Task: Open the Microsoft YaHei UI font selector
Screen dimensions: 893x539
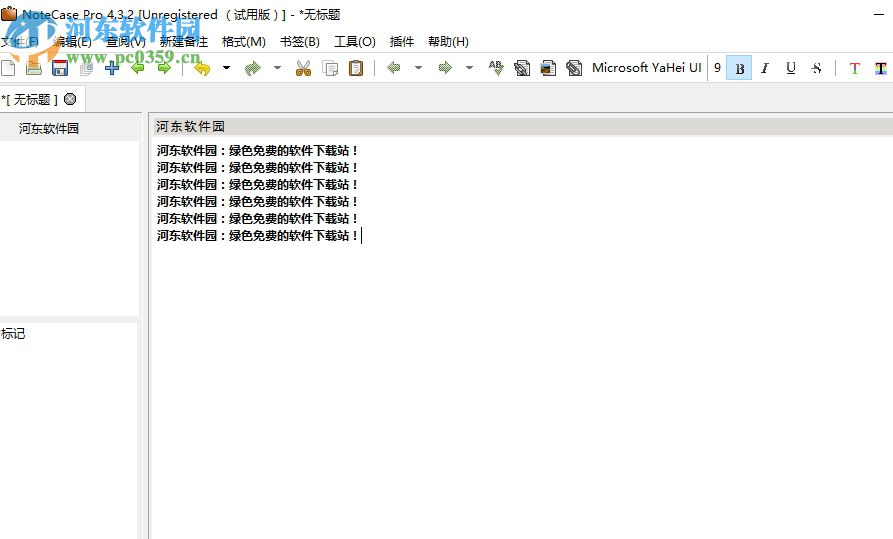Action: pyautogui.click(x=646, y=68)
